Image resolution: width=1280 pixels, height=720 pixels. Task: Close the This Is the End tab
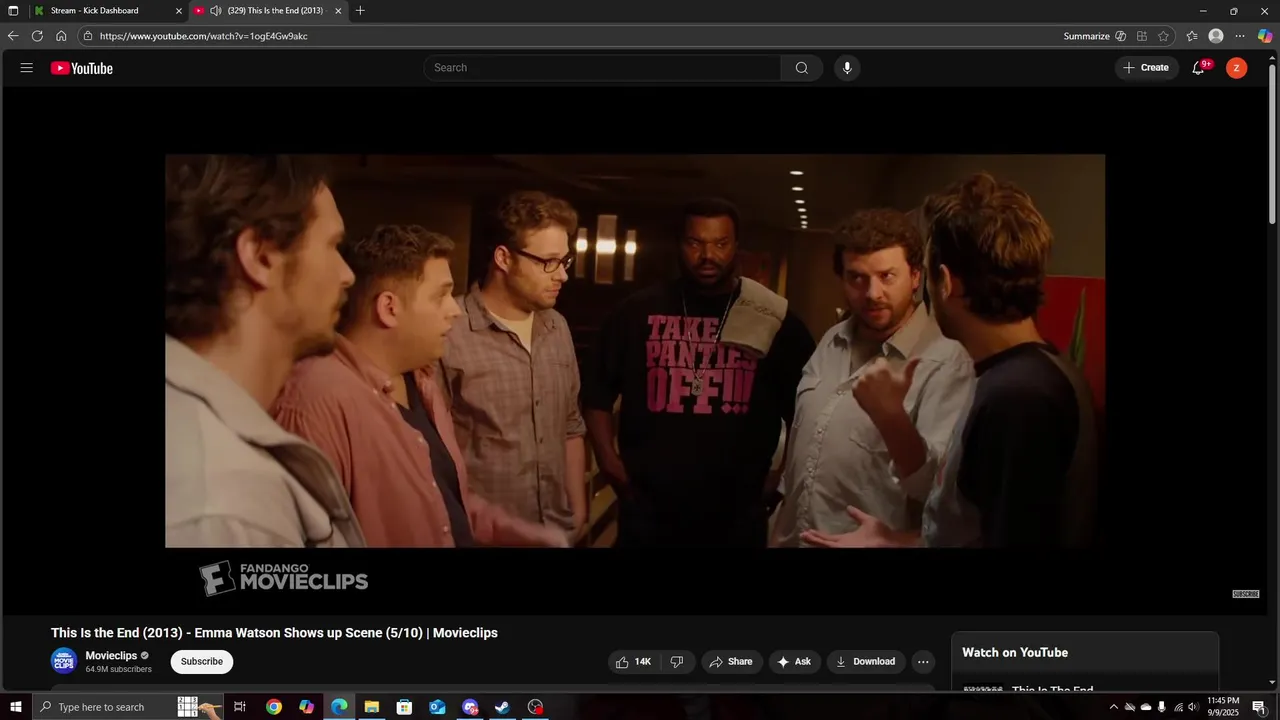[x=338, y=11]
